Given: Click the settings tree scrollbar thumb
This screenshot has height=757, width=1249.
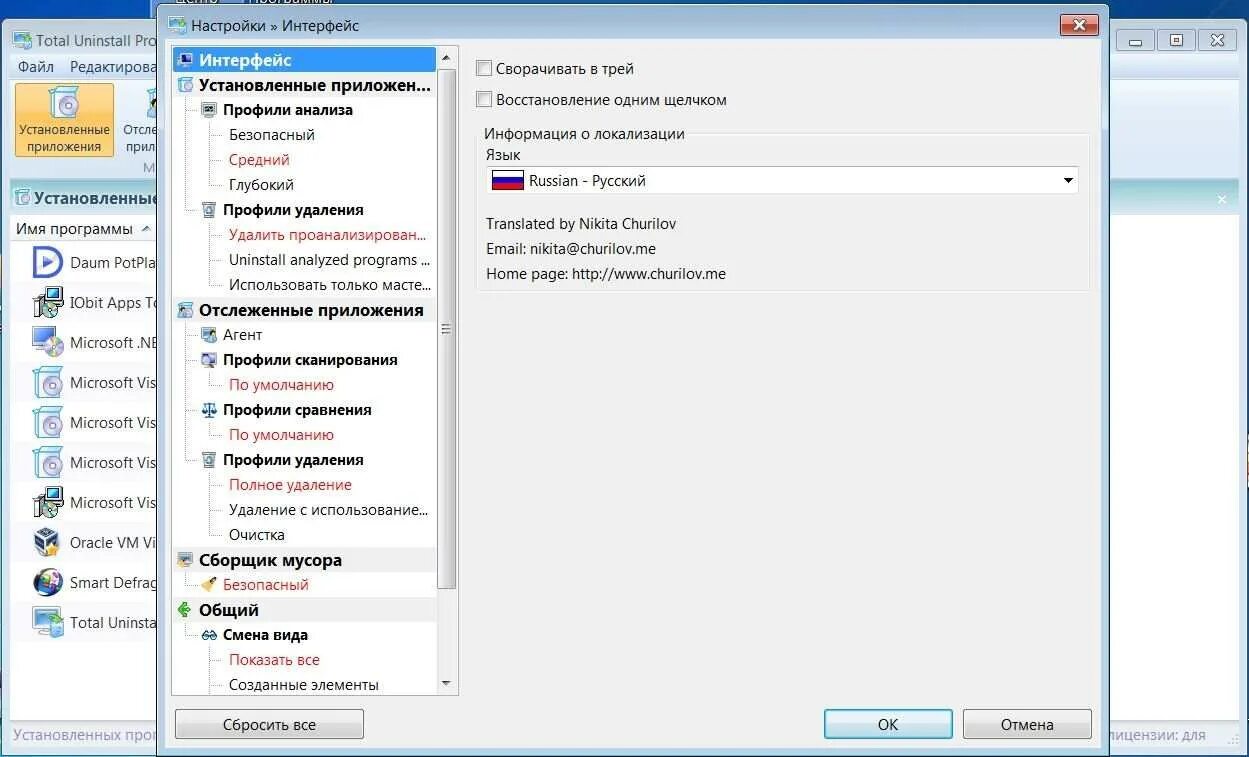Looking at the screenshot, I should (x=446, y=329).
